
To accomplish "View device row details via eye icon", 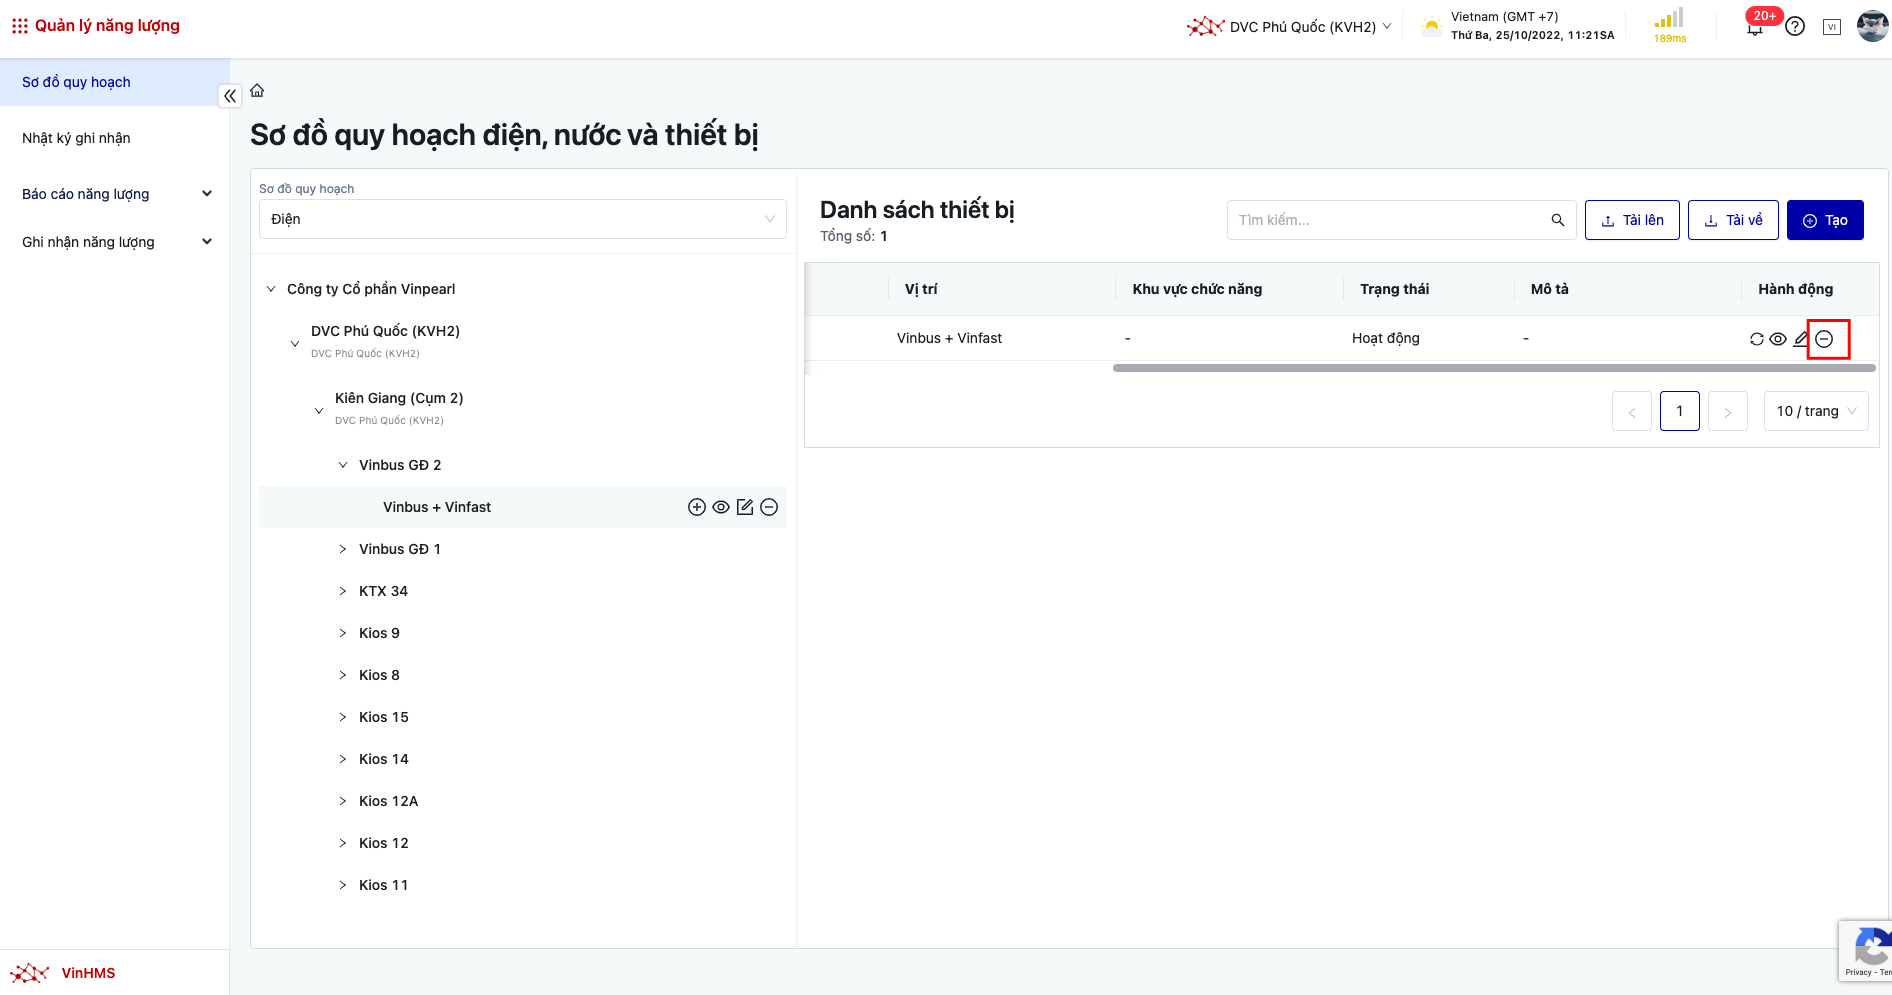I will click(1778, 339).
